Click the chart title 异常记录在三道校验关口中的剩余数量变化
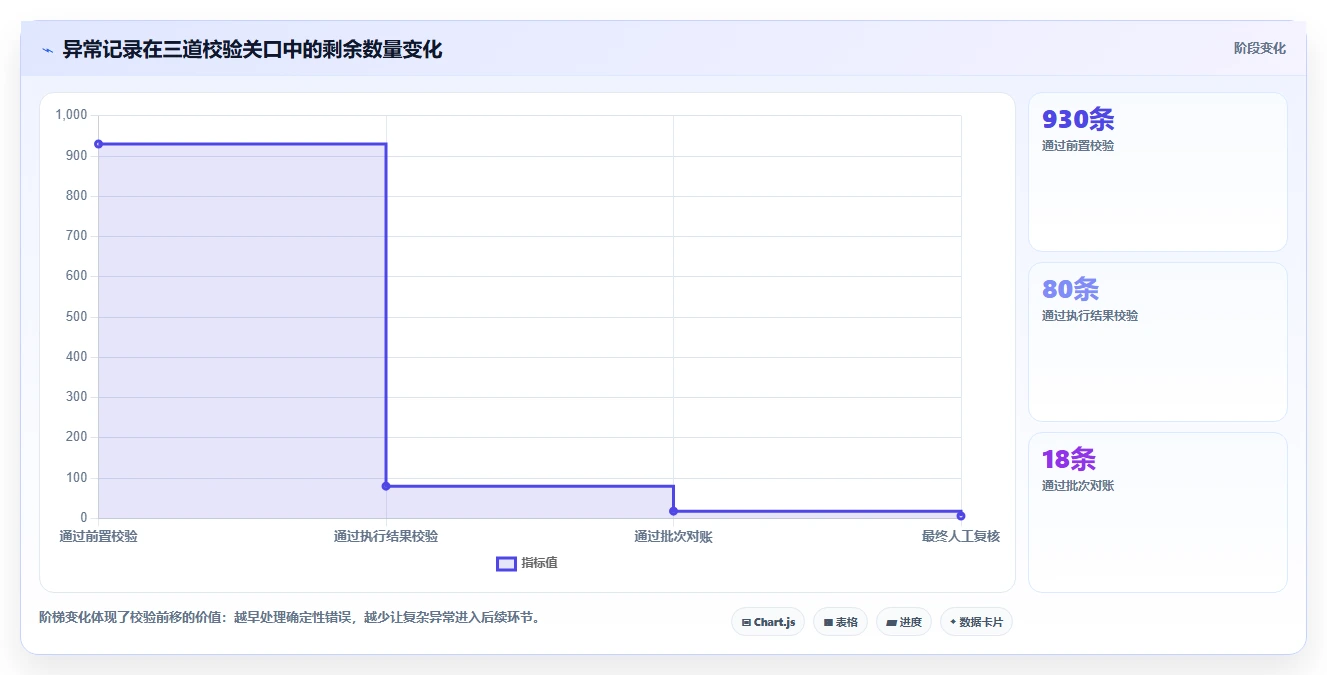 point(252,49)
